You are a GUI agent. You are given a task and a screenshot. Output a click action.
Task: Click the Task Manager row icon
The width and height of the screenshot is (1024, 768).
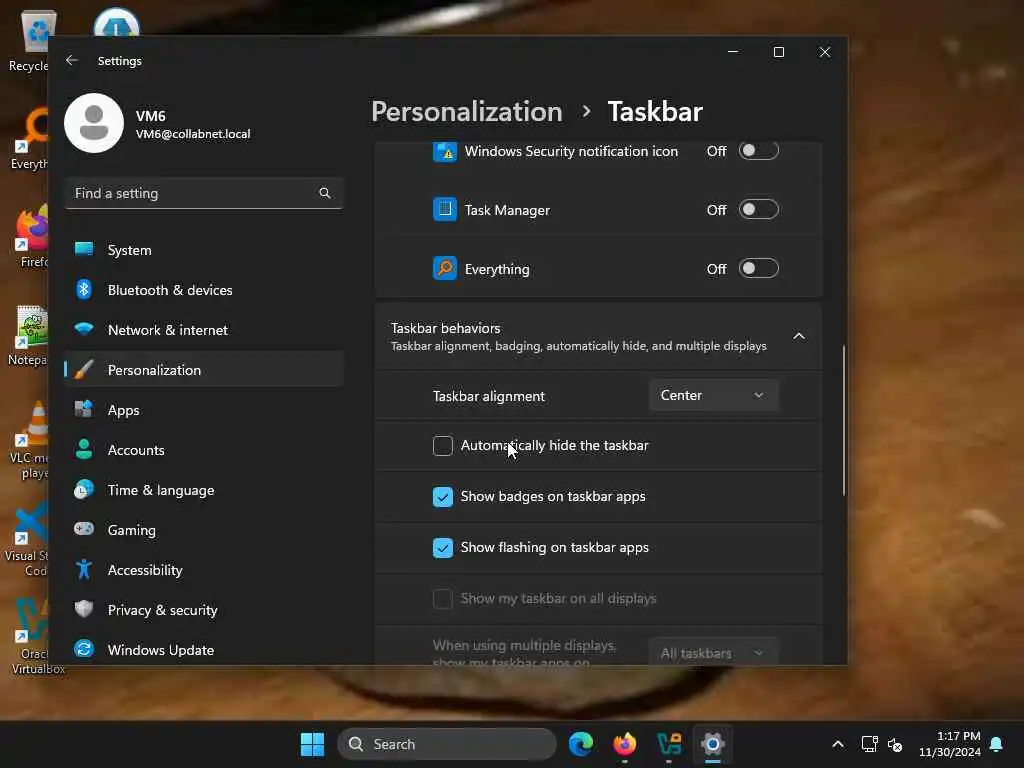[445, 210]
